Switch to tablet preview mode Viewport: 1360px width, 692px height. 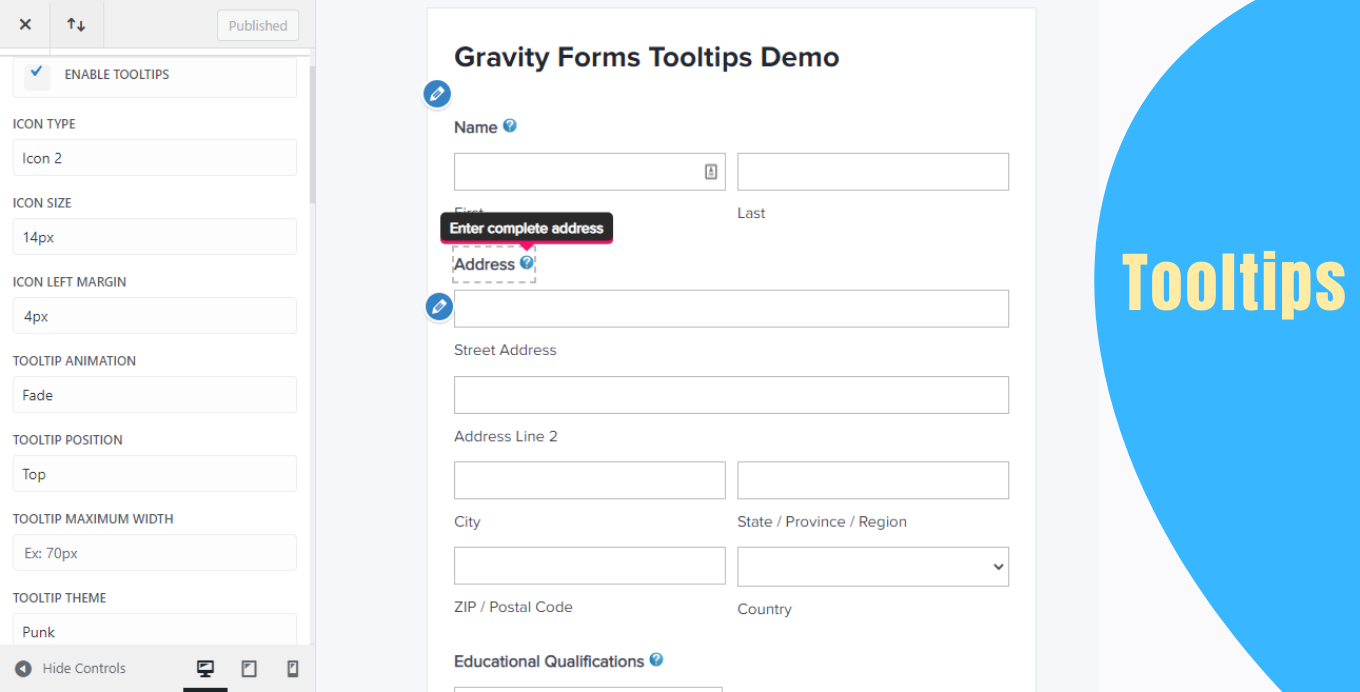tap(249, 669)
